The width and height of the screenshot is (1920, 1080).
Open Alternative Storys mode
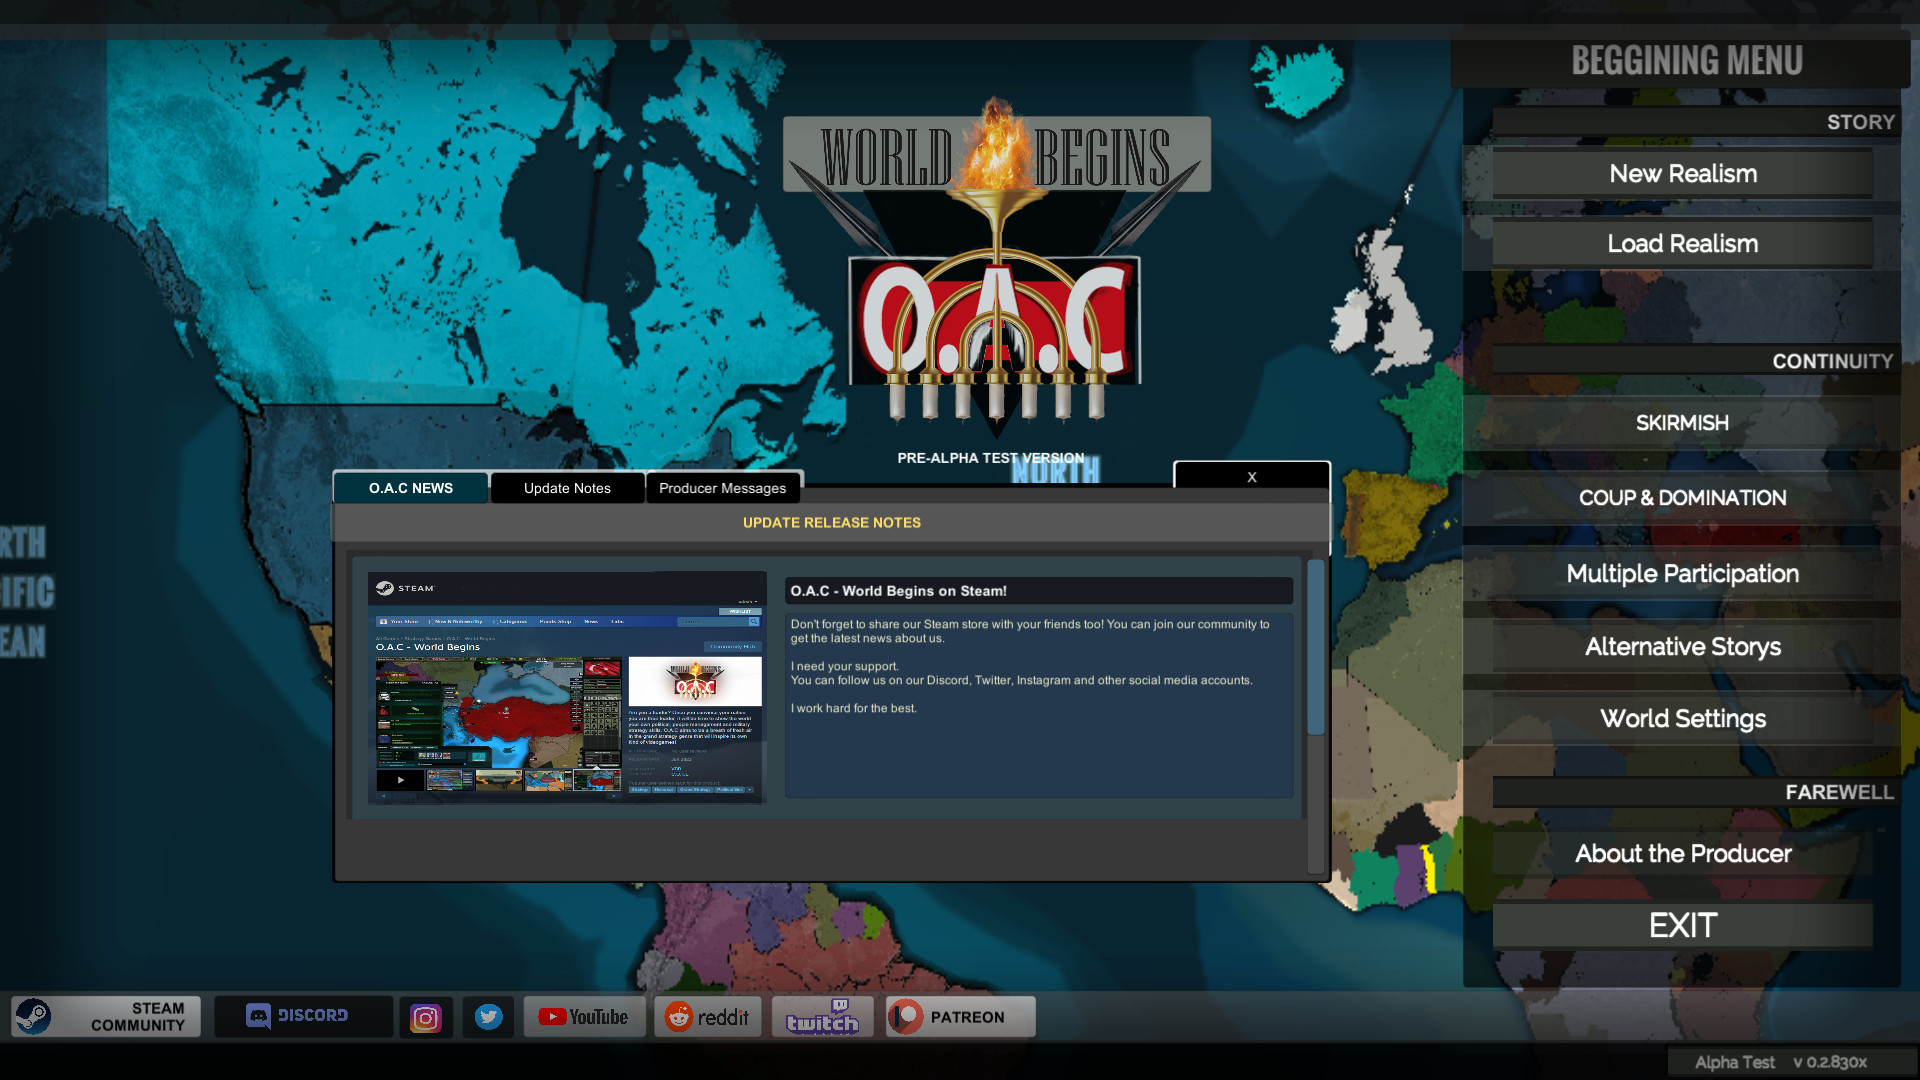[x=1682, y=646]
